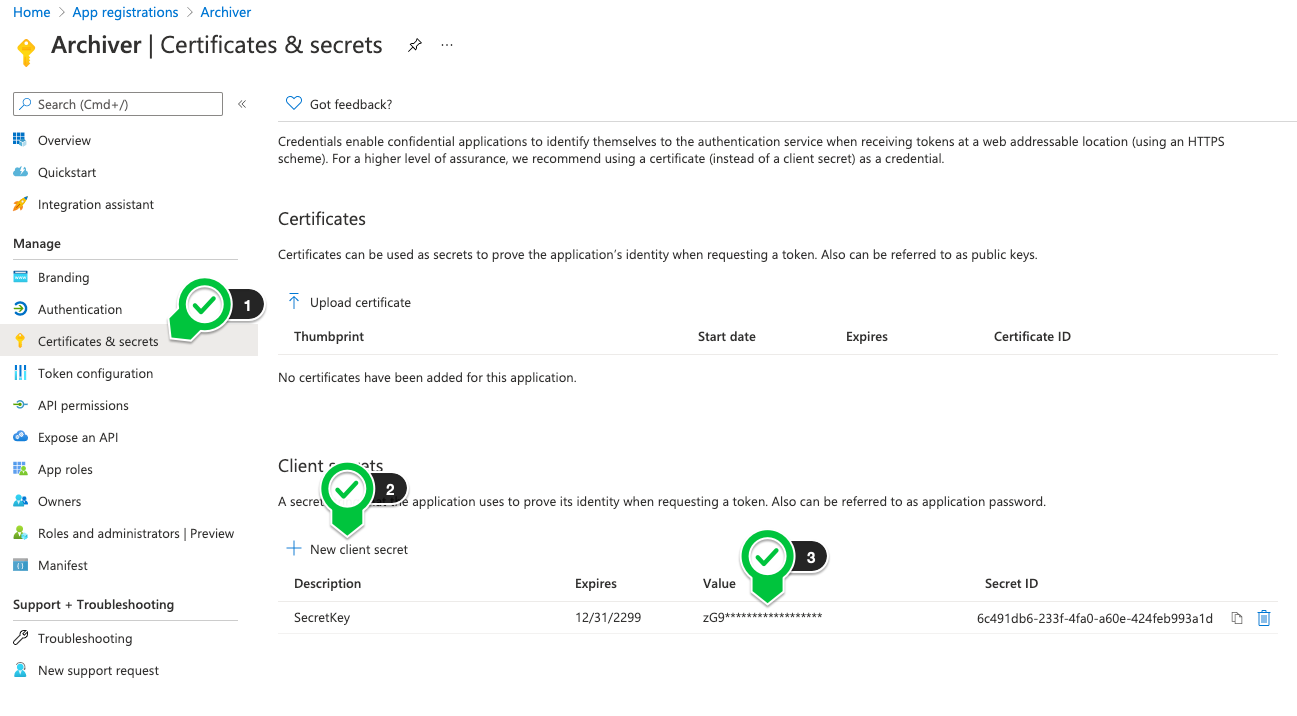
Task: Click the Manifest icon
Action: [x=20, y=565]
